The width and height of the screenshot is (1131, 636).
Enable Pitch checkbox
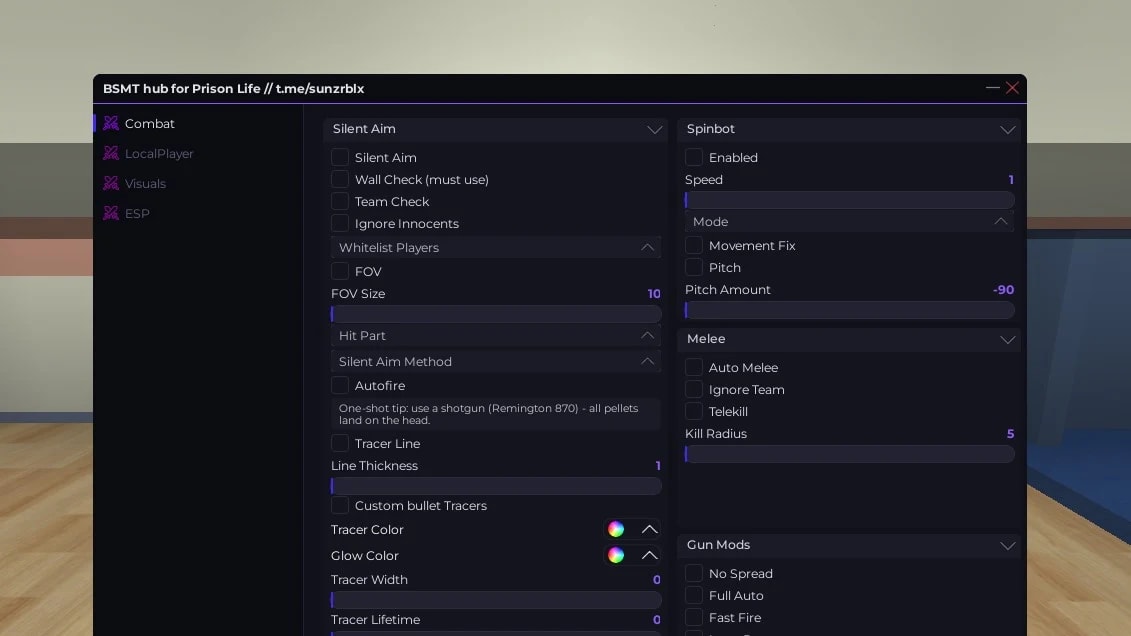pos(694,268)
